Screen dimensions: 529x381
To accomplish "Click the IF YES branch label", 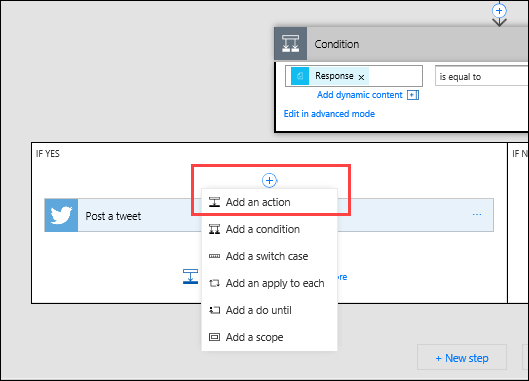I will pyautogui.click(x=48, y=154).
